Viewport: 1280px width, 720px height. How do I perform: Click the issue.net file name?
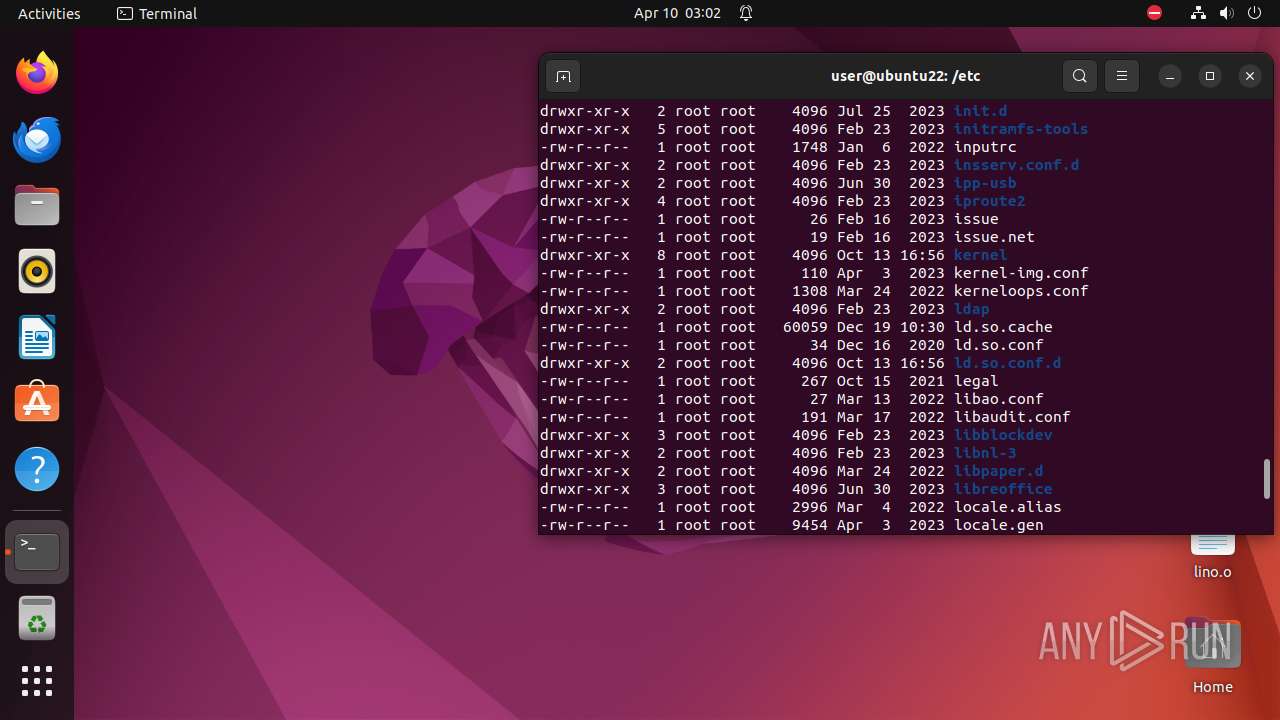[x=994, y=237]
